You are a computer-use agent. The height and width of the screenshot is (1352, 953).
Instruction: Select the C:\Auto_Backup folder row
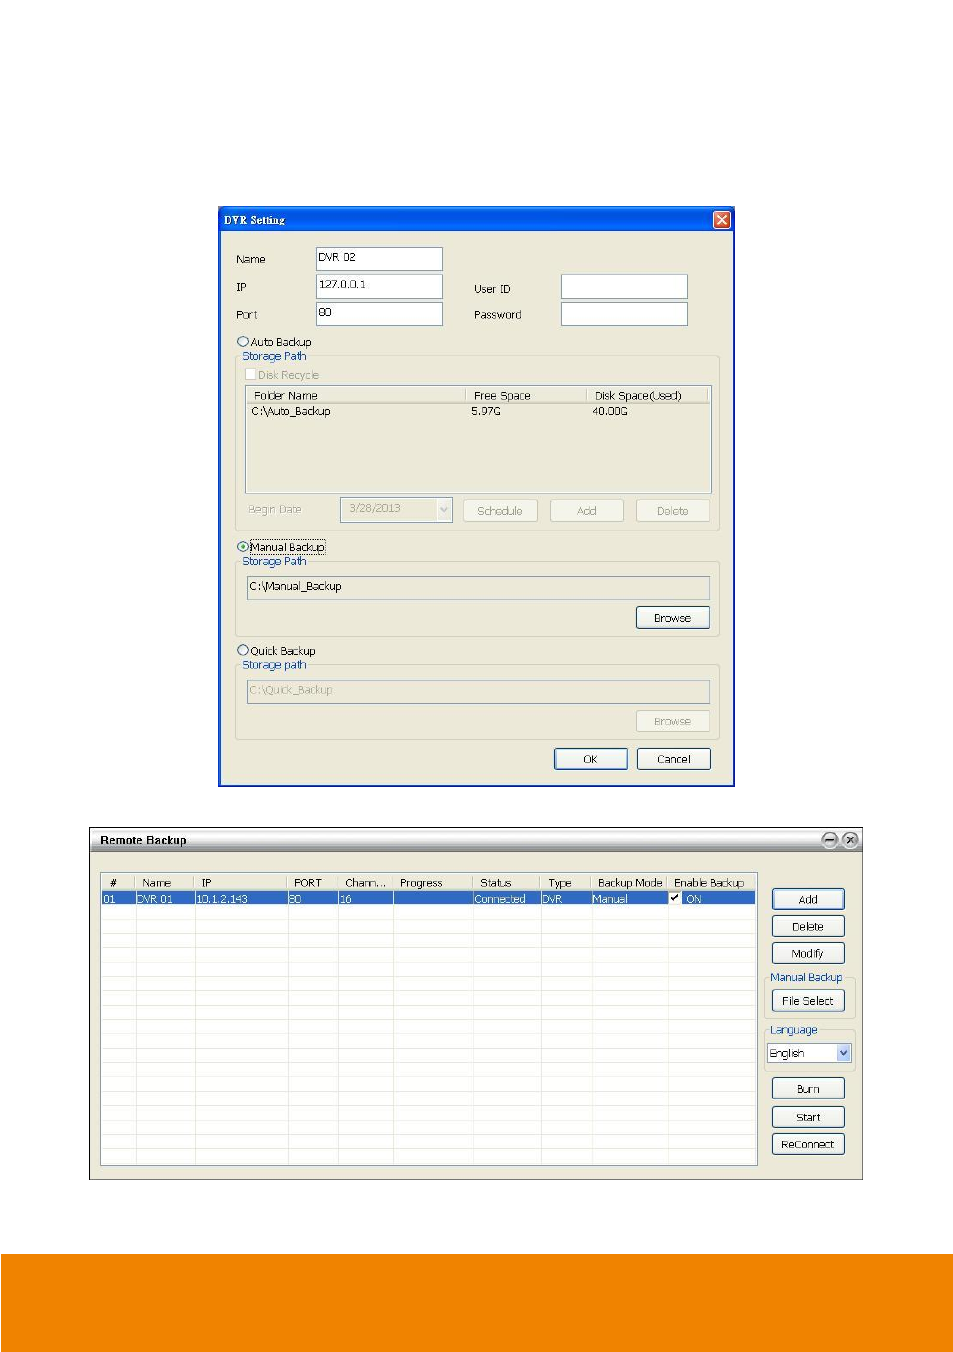[x=478, y=411]
